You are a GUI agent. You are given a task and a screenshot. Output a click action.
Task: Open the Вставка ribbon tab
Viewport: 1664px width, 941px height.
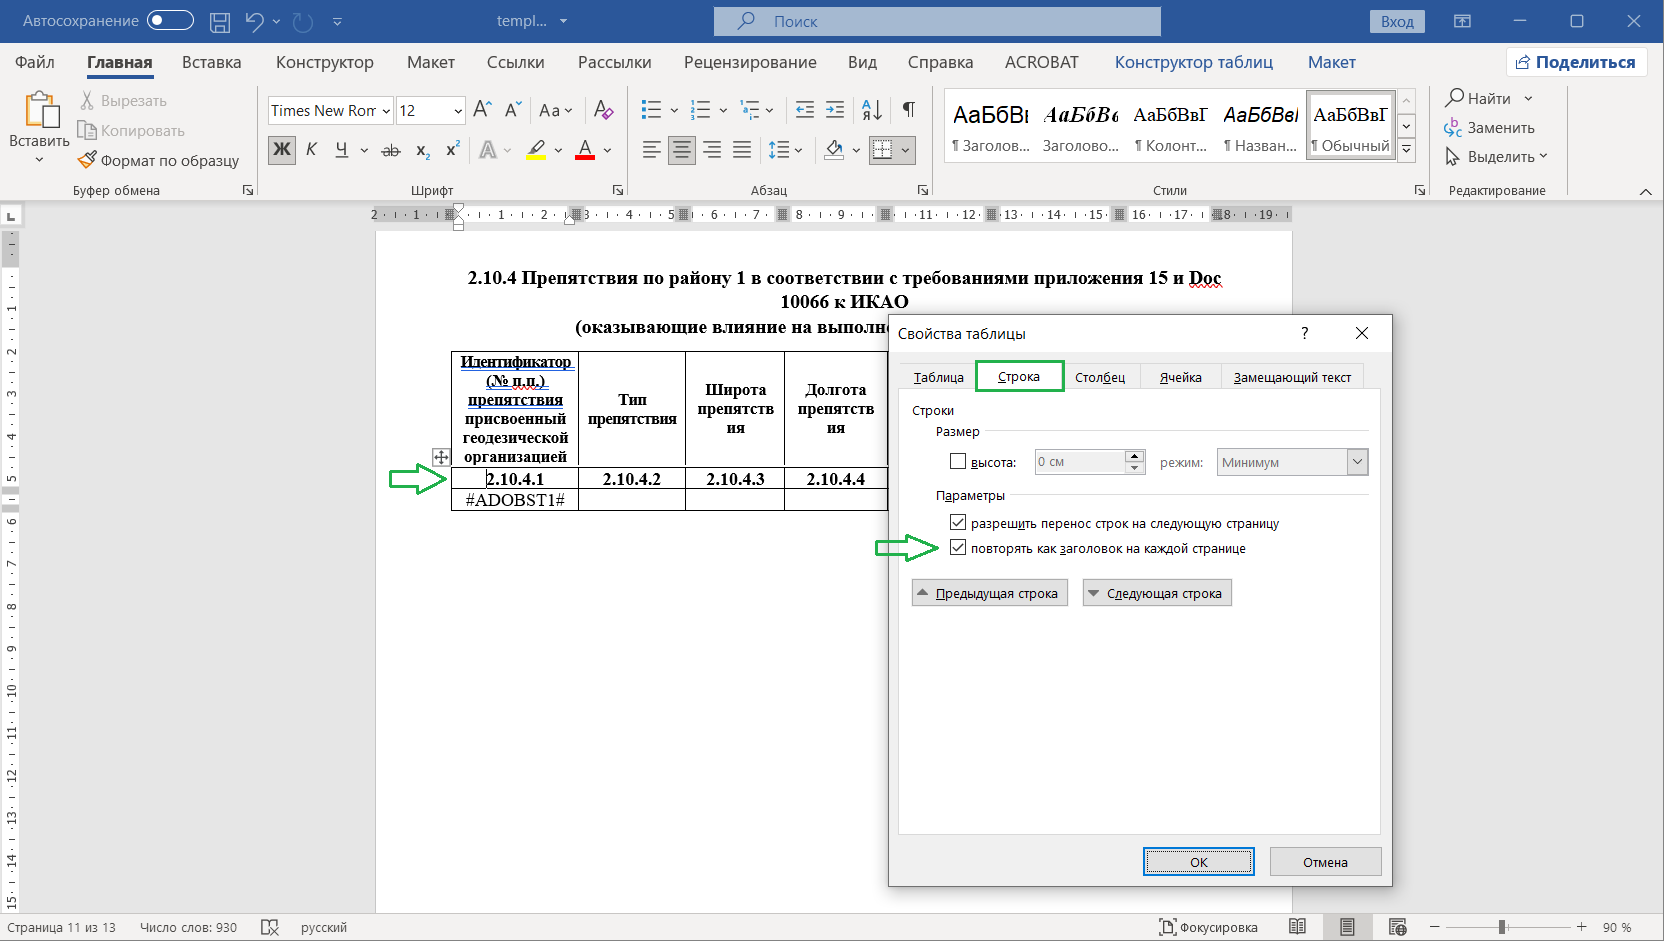coord(211,62)
